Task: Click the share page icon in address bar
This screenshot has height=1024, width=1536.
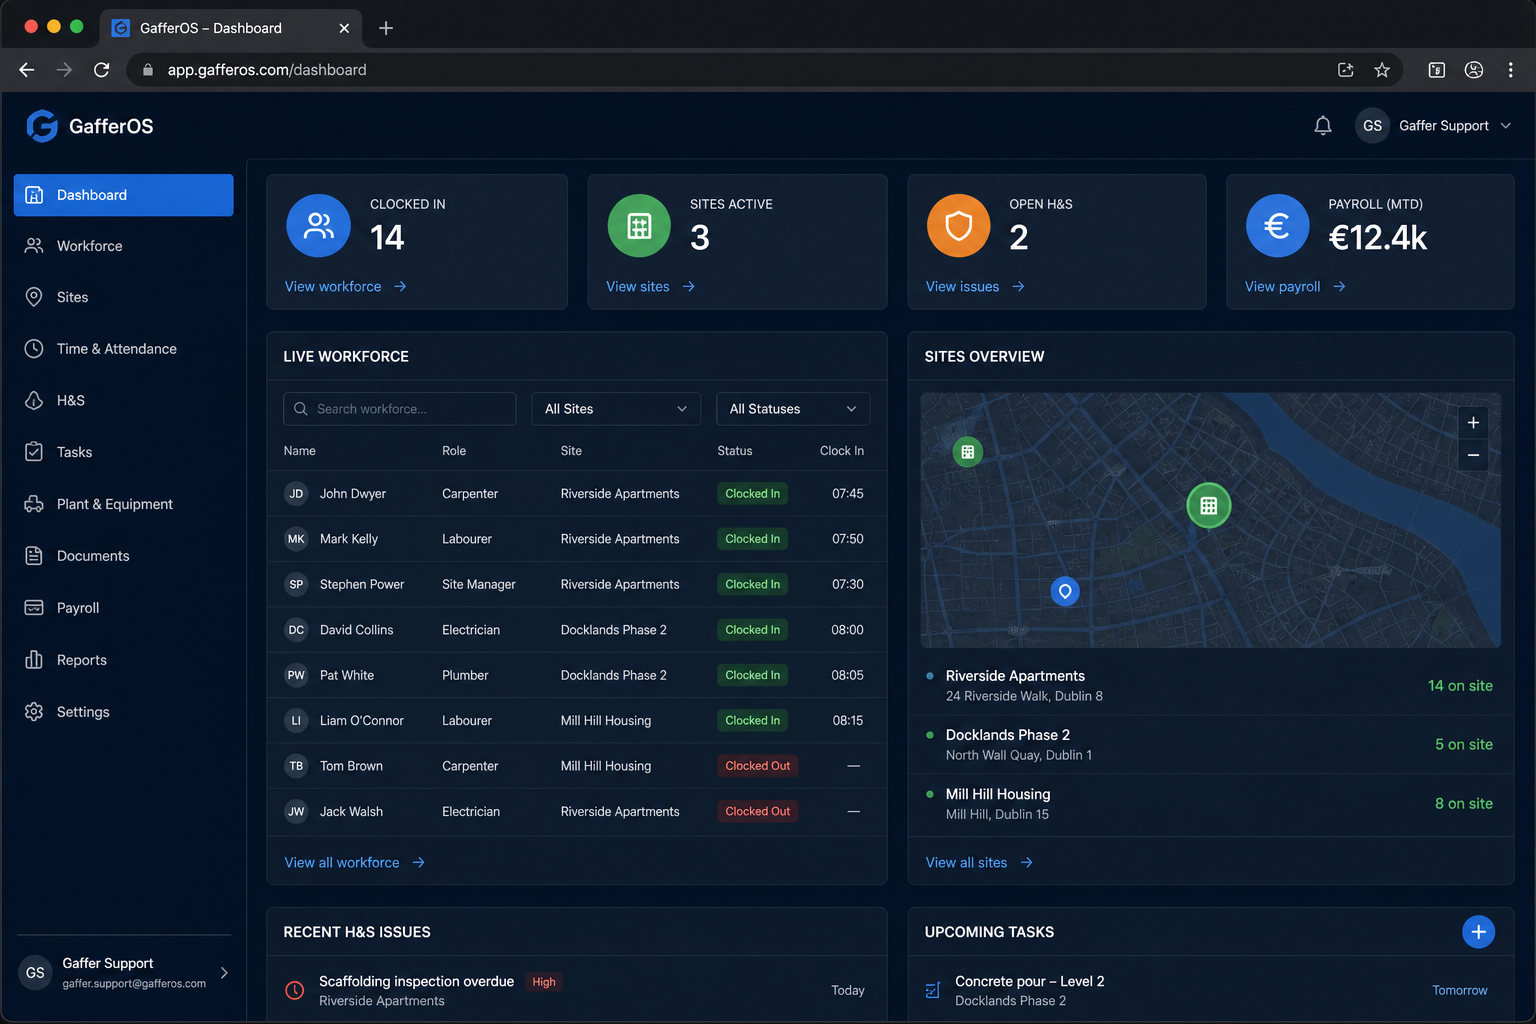Action: tap(1346, 70)
